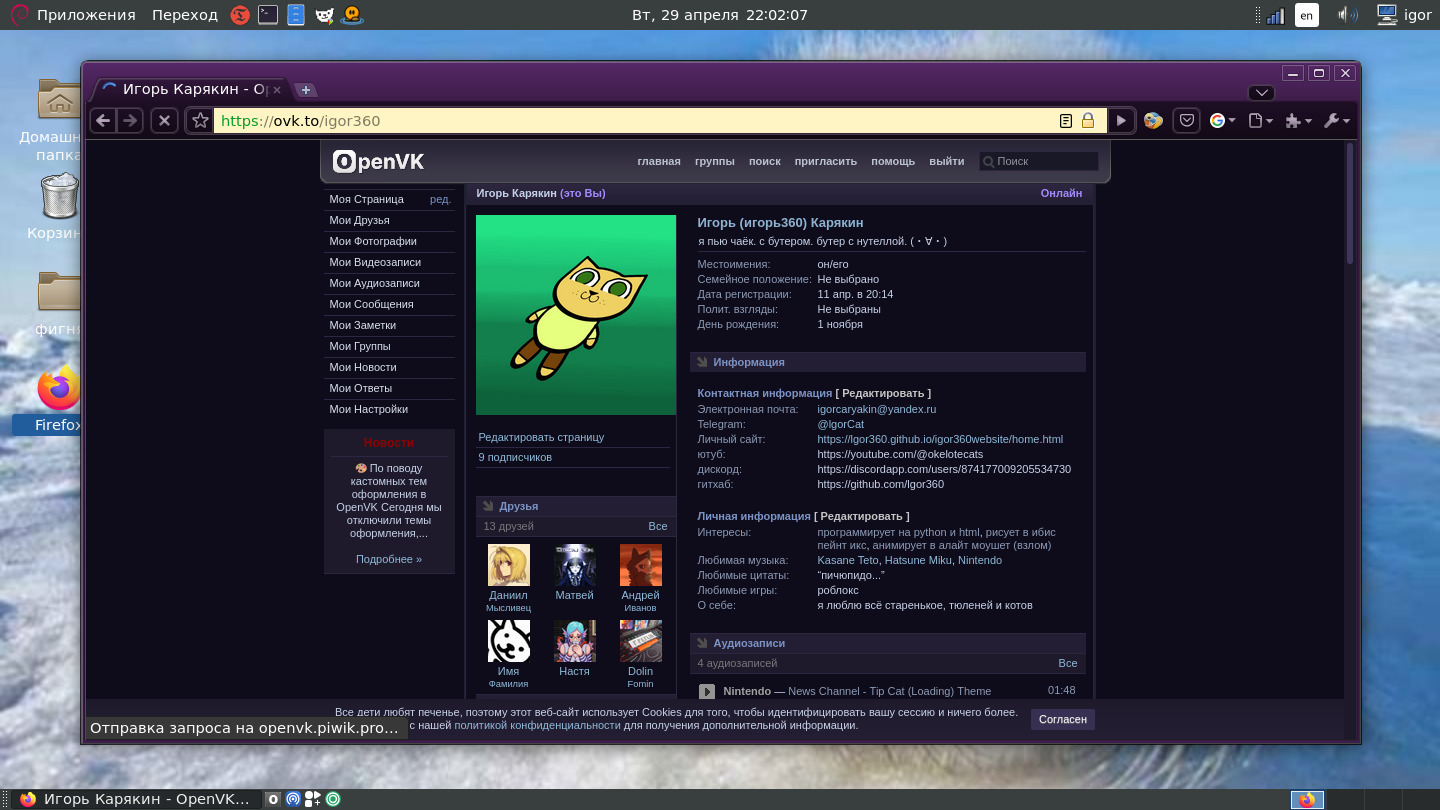This screenshot has width=1440, height=810.
Task: Launch terminal from the top panel
Action: coord(267,15)
